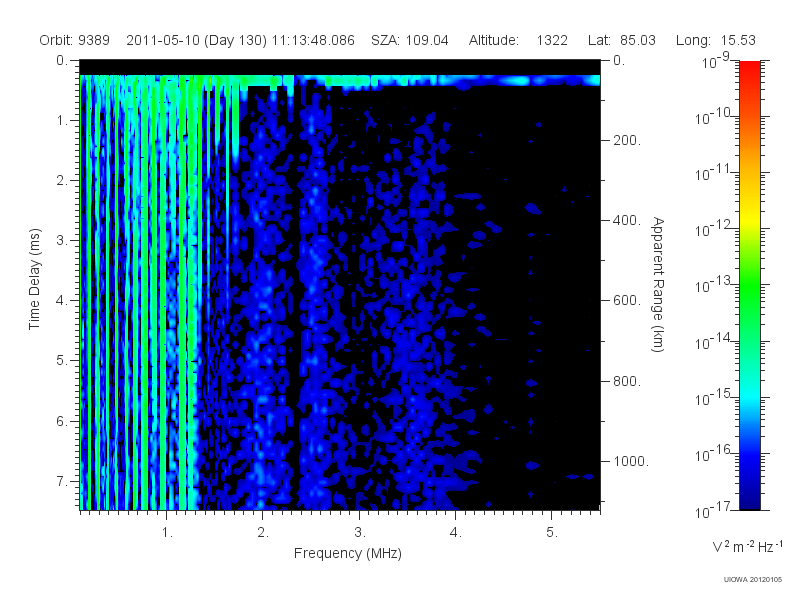Click the 800. tick on Apparent Range axis
The image size is (800, 600).
(627, 381)
